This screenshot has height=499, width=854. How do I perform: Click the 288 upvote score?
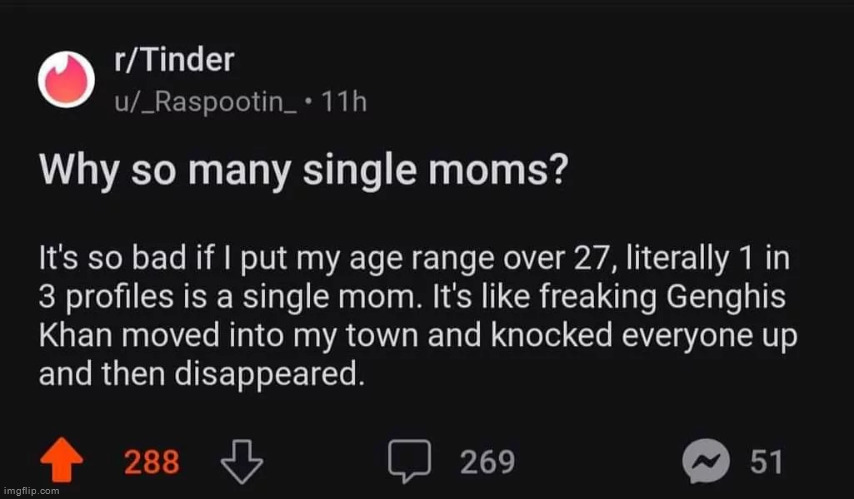pyautogui.click(x=151, y=462)
